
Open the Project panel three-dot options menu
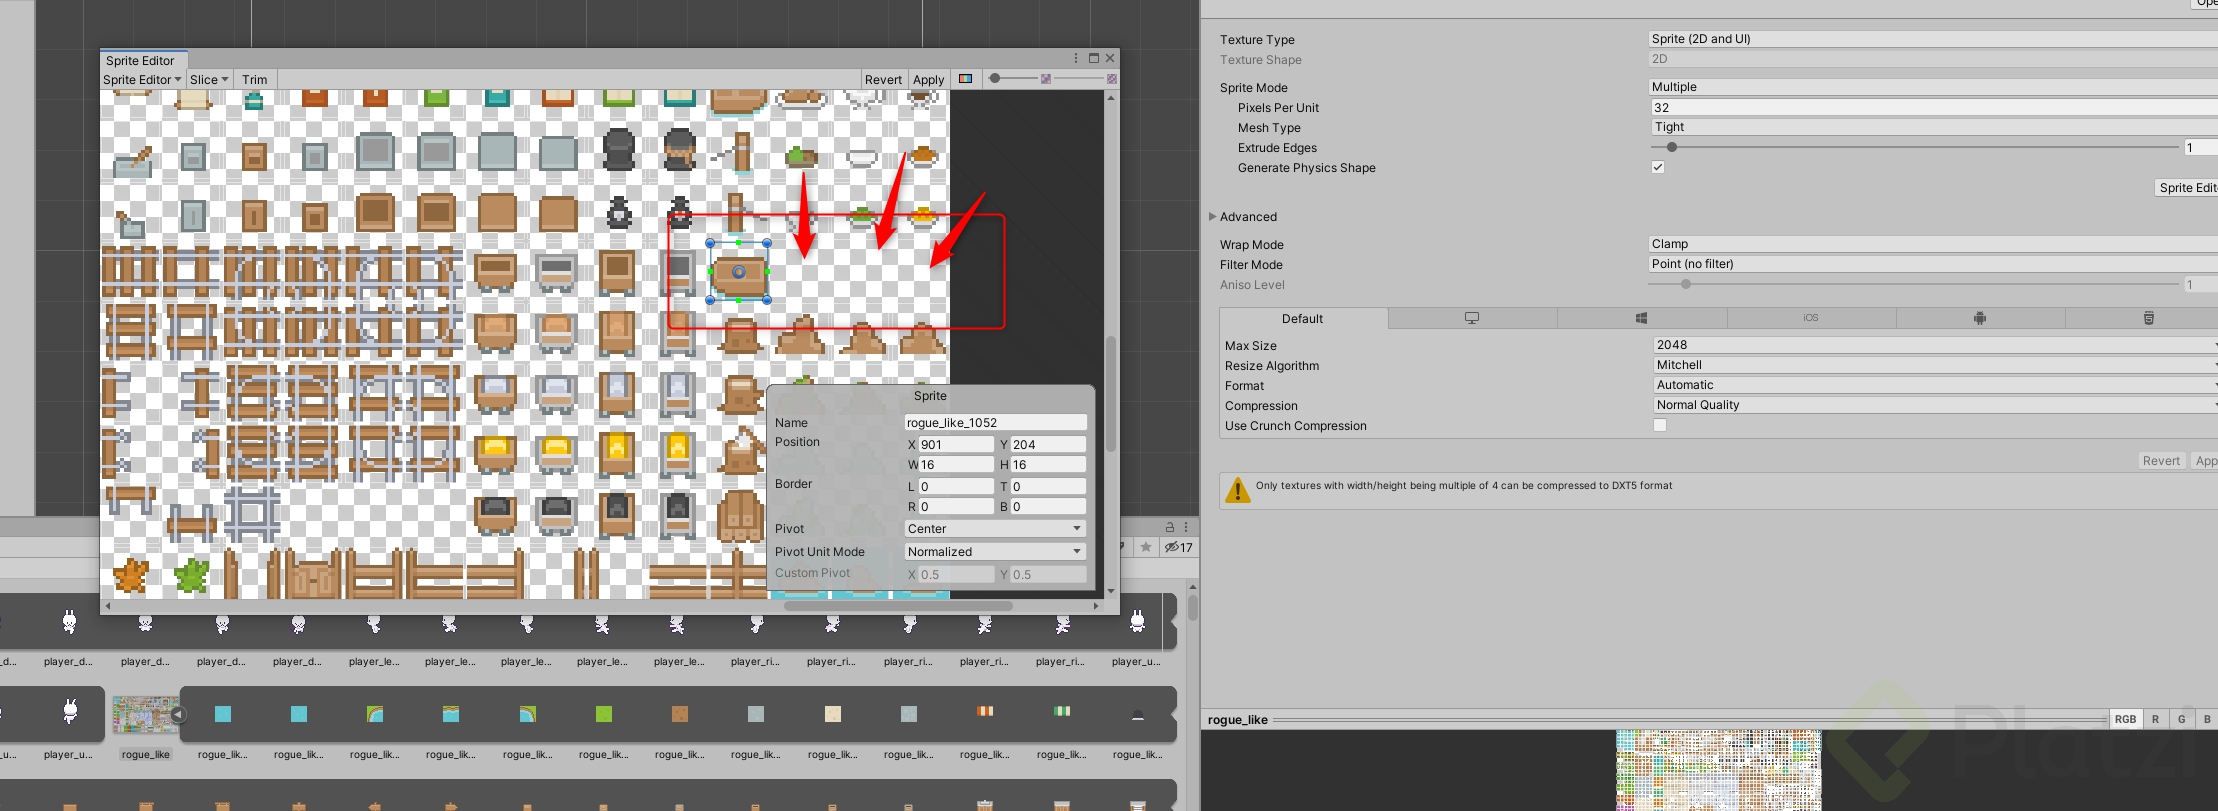point(1186,527)
